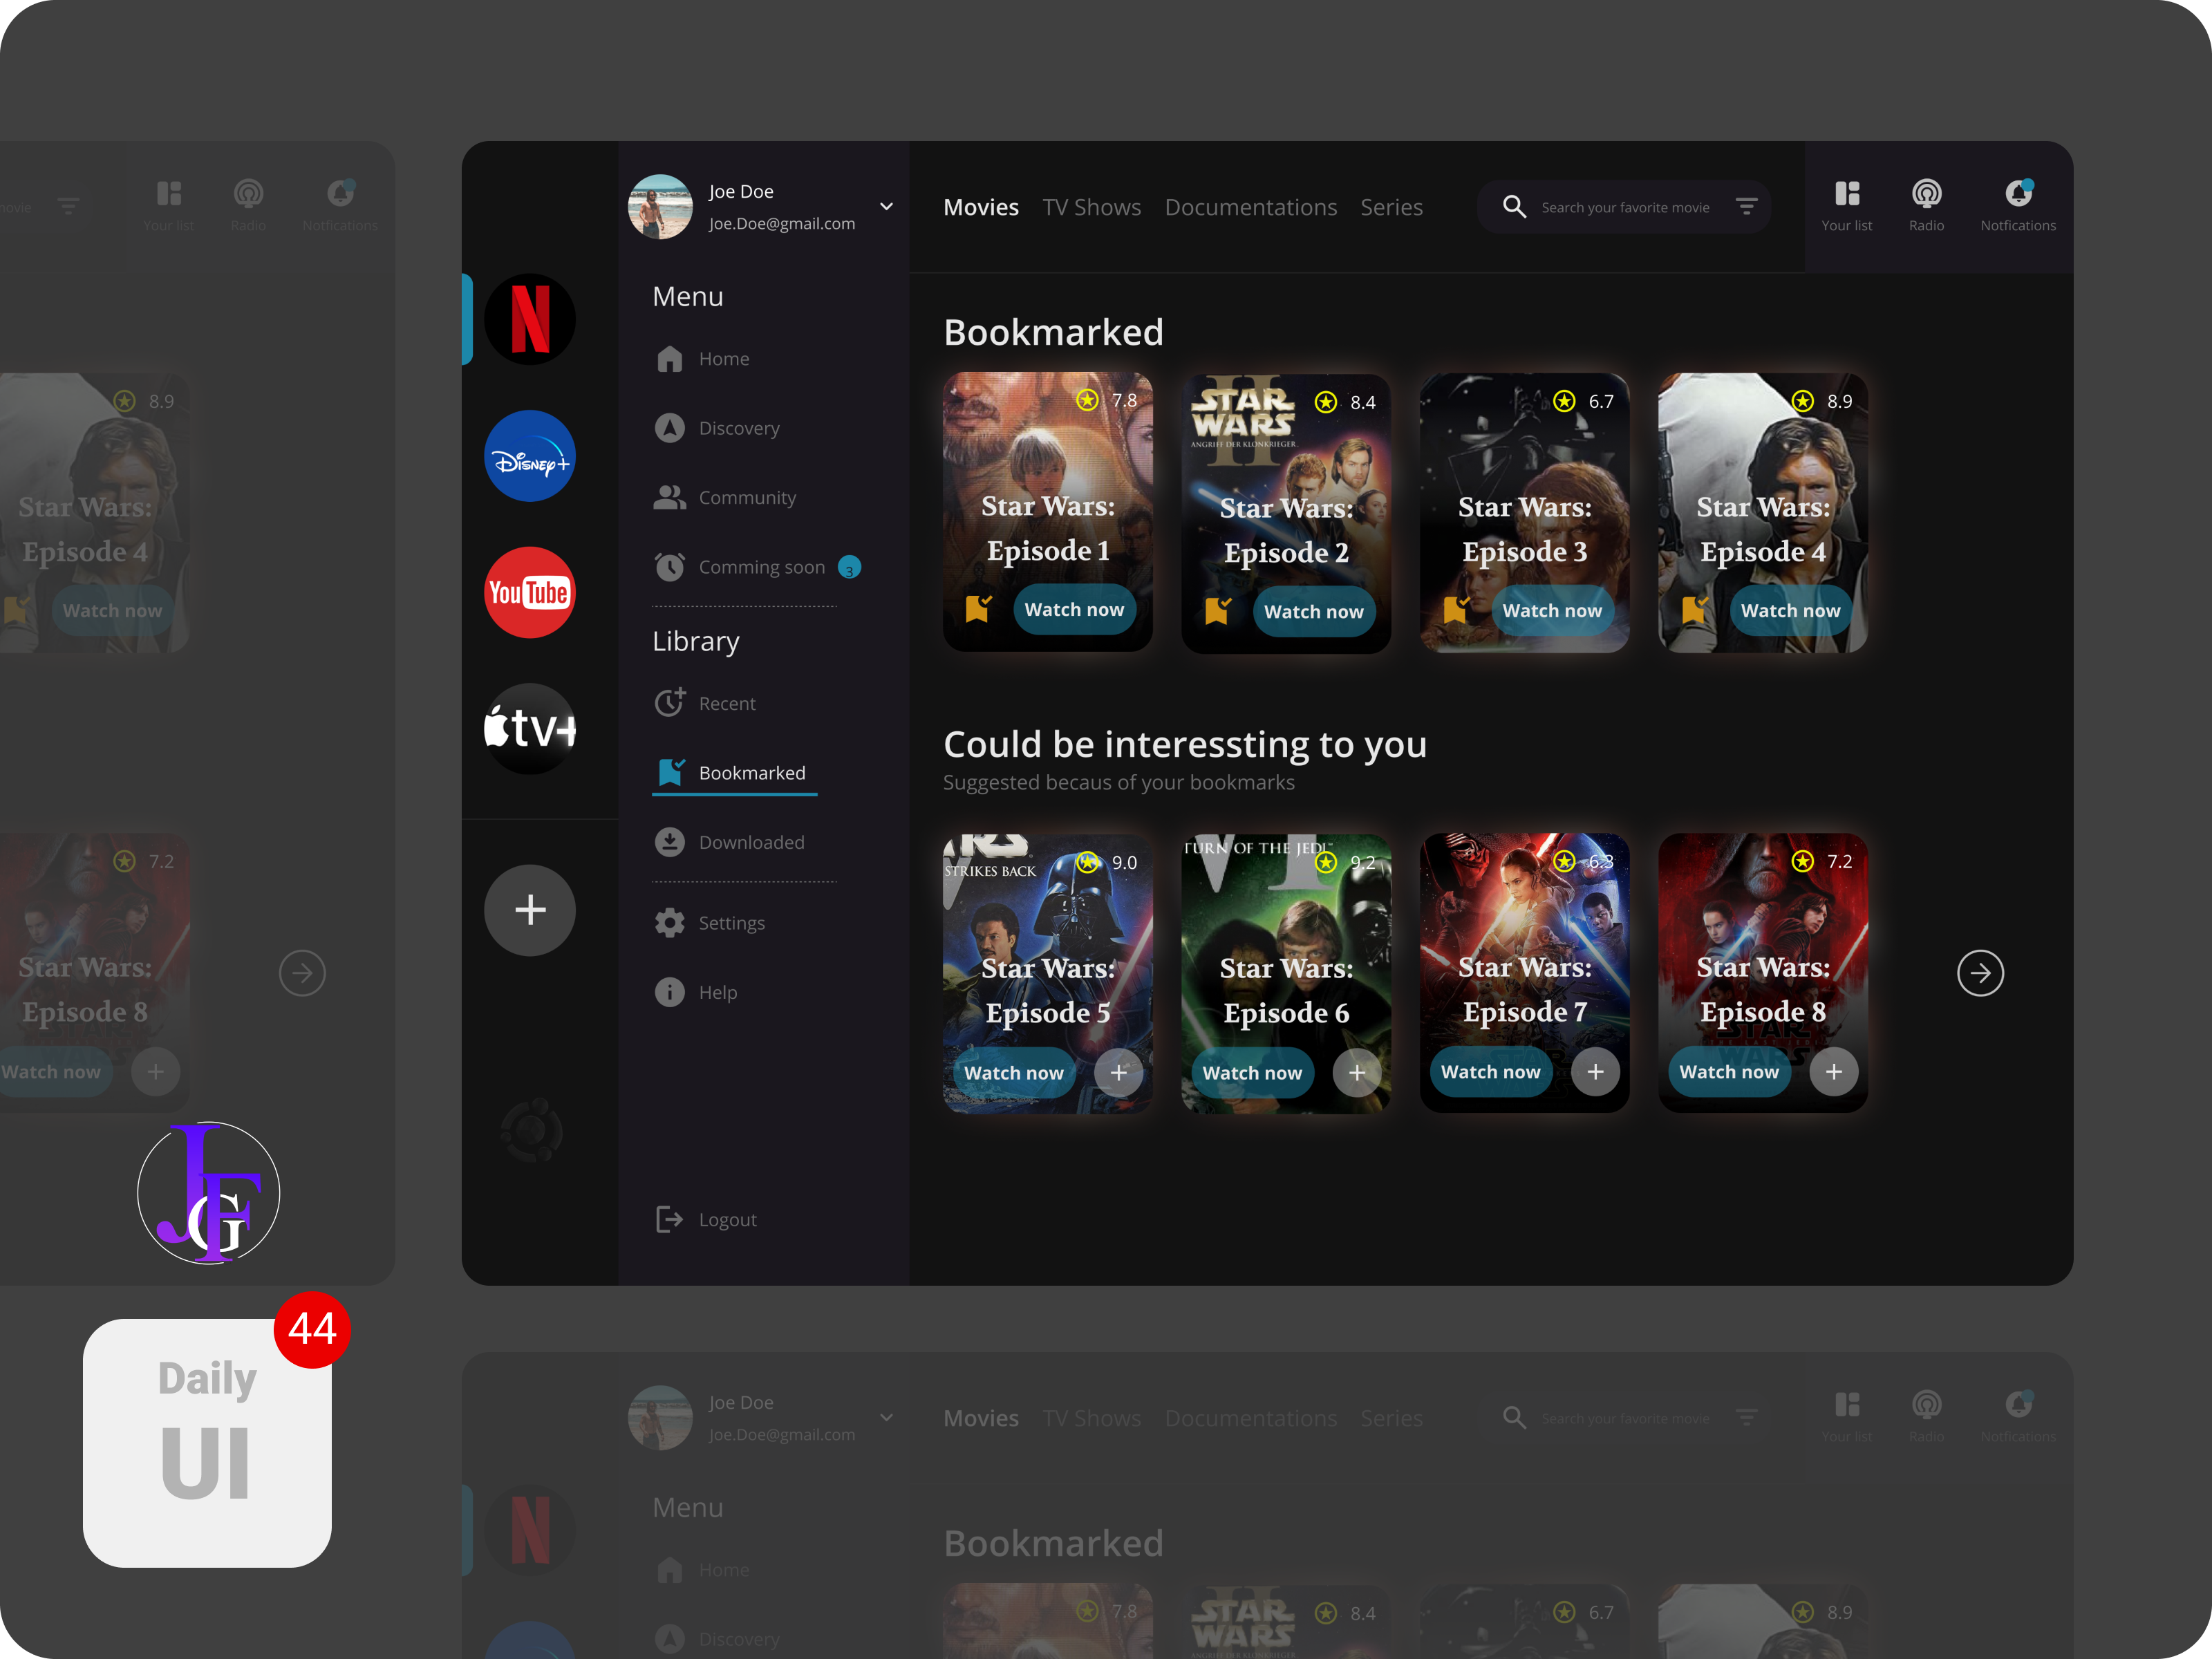
Task: Open Apple TV+ service
Action: (x=529, y=728)
